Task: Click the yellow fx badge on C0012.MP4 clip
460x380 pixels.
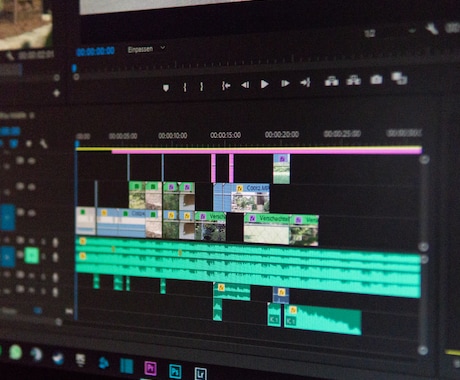Action: tap(239, 189)
